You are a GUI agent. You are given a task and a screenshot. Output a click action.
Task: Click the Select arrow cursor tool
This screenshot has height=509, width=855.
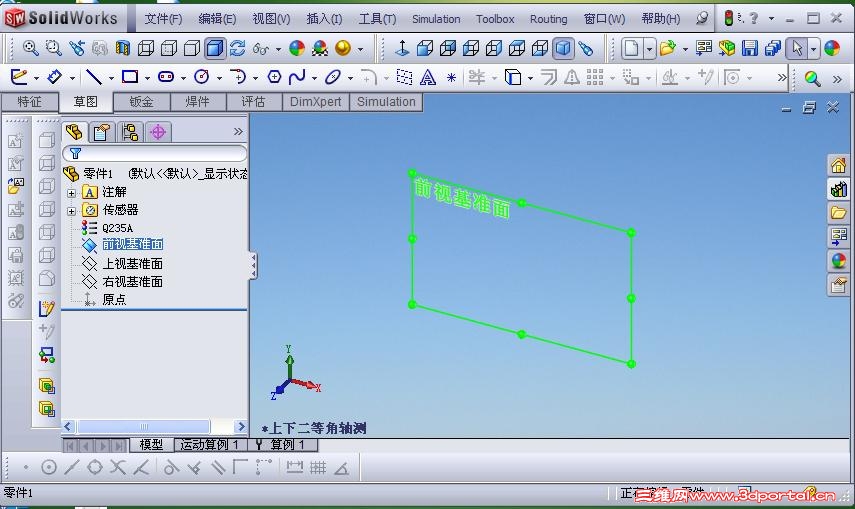(797, 49)
